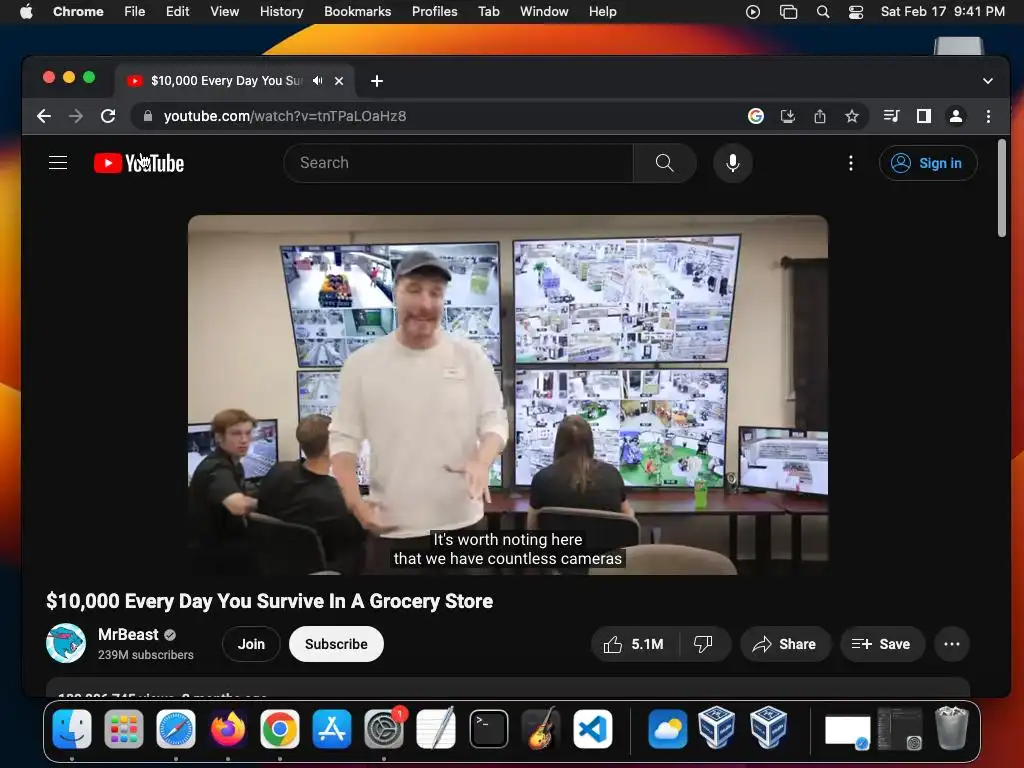Launch Finder from the Dock
Viewport: 1024px width, 768px height.
[72, 729]
